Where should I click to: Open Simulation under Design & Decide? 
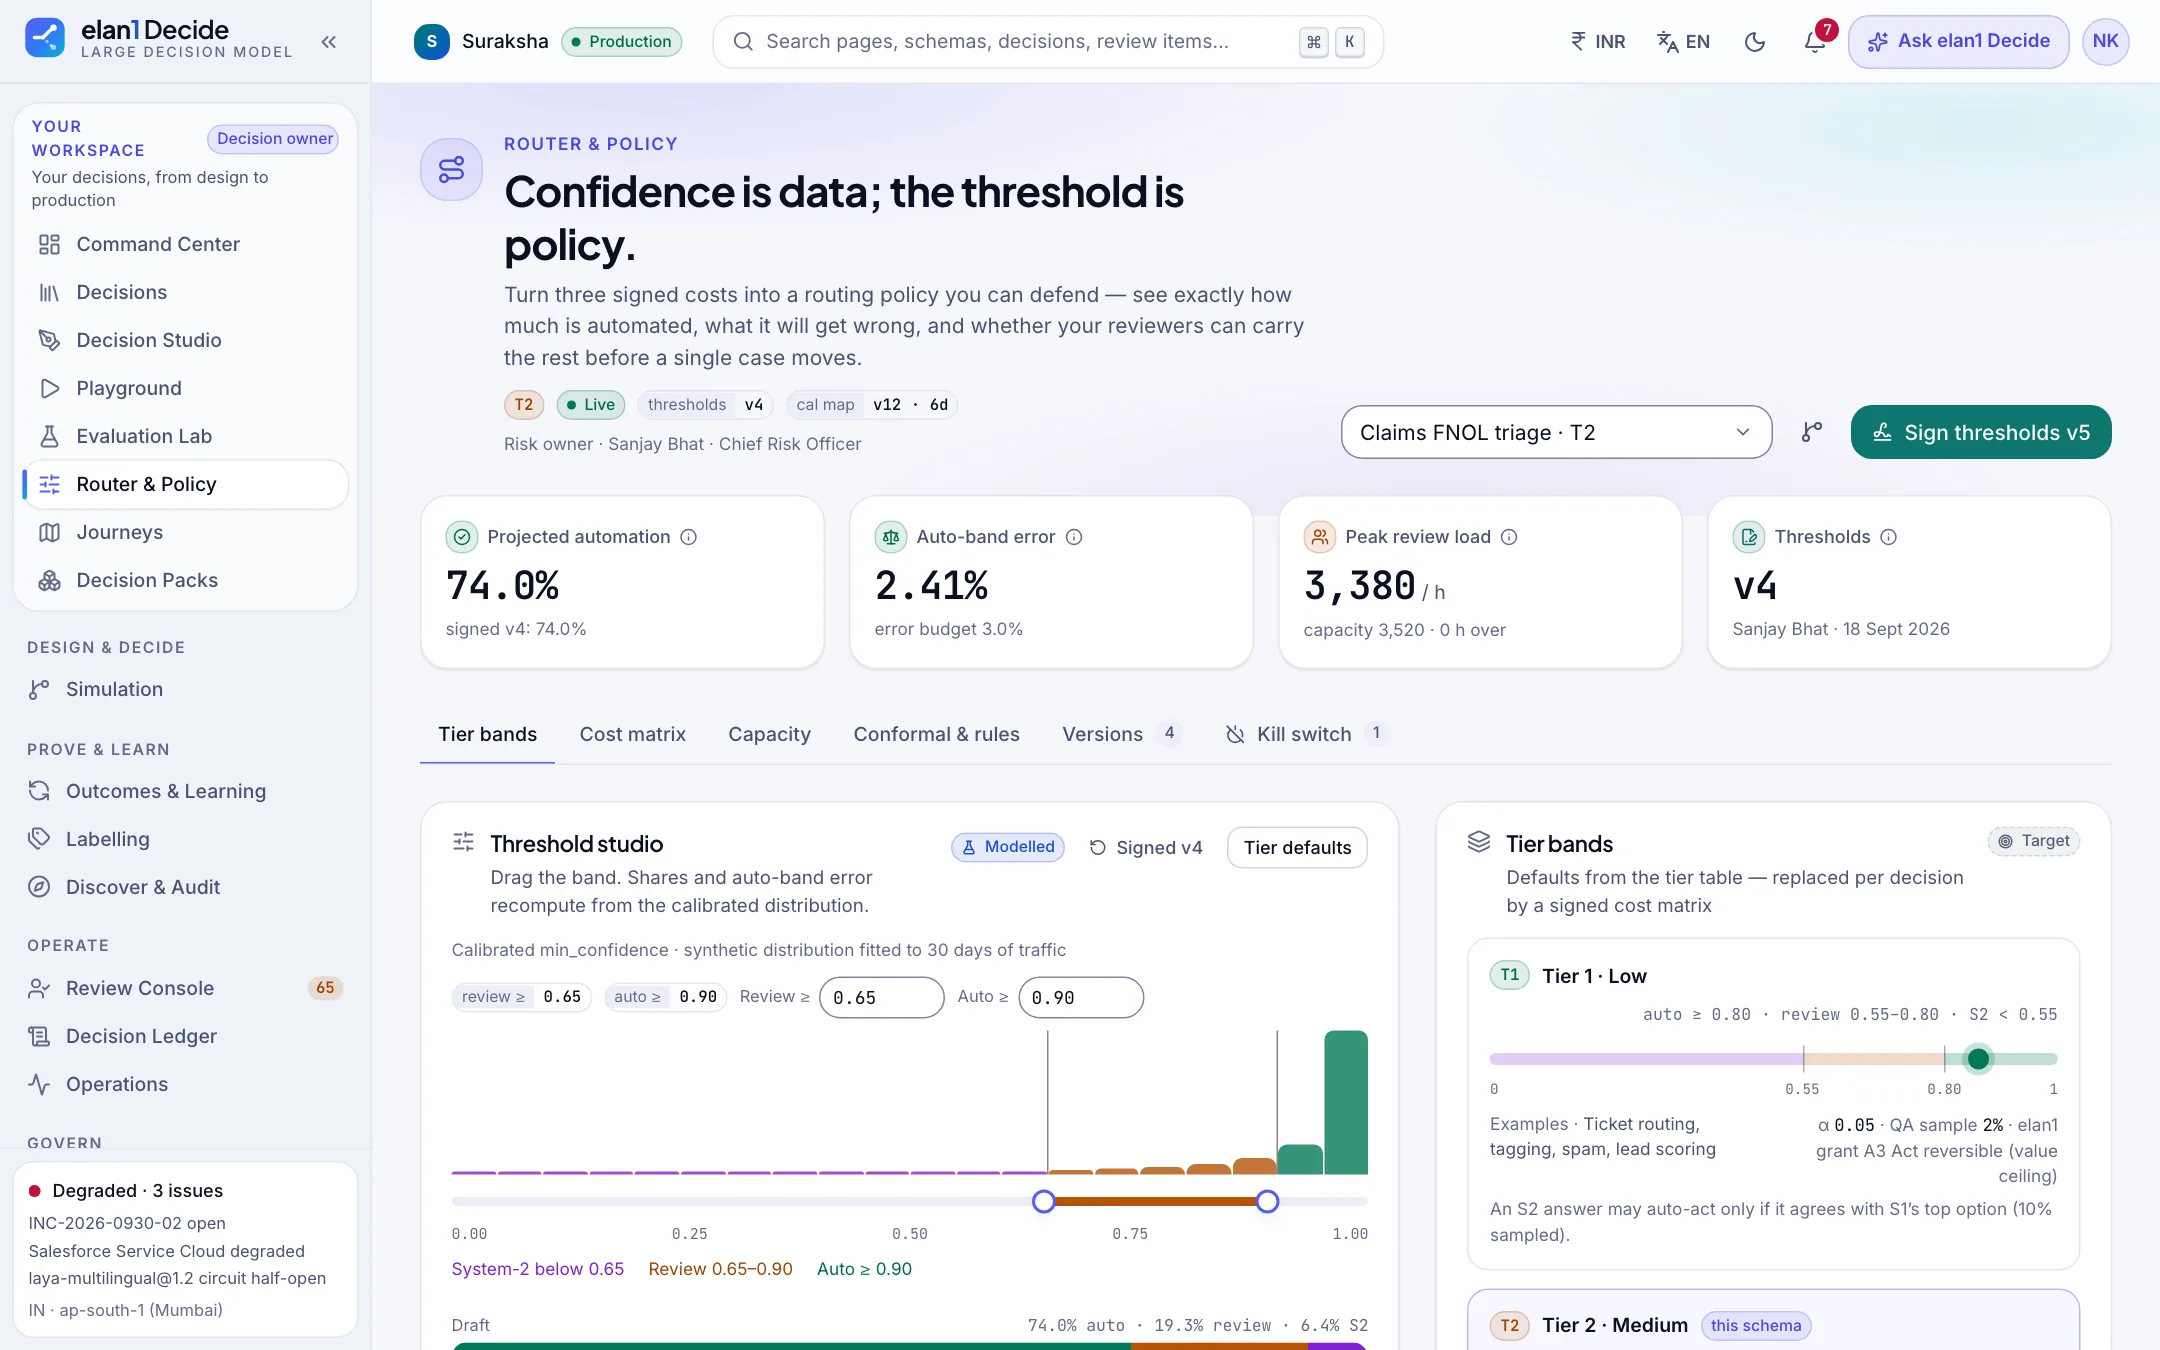186,689
